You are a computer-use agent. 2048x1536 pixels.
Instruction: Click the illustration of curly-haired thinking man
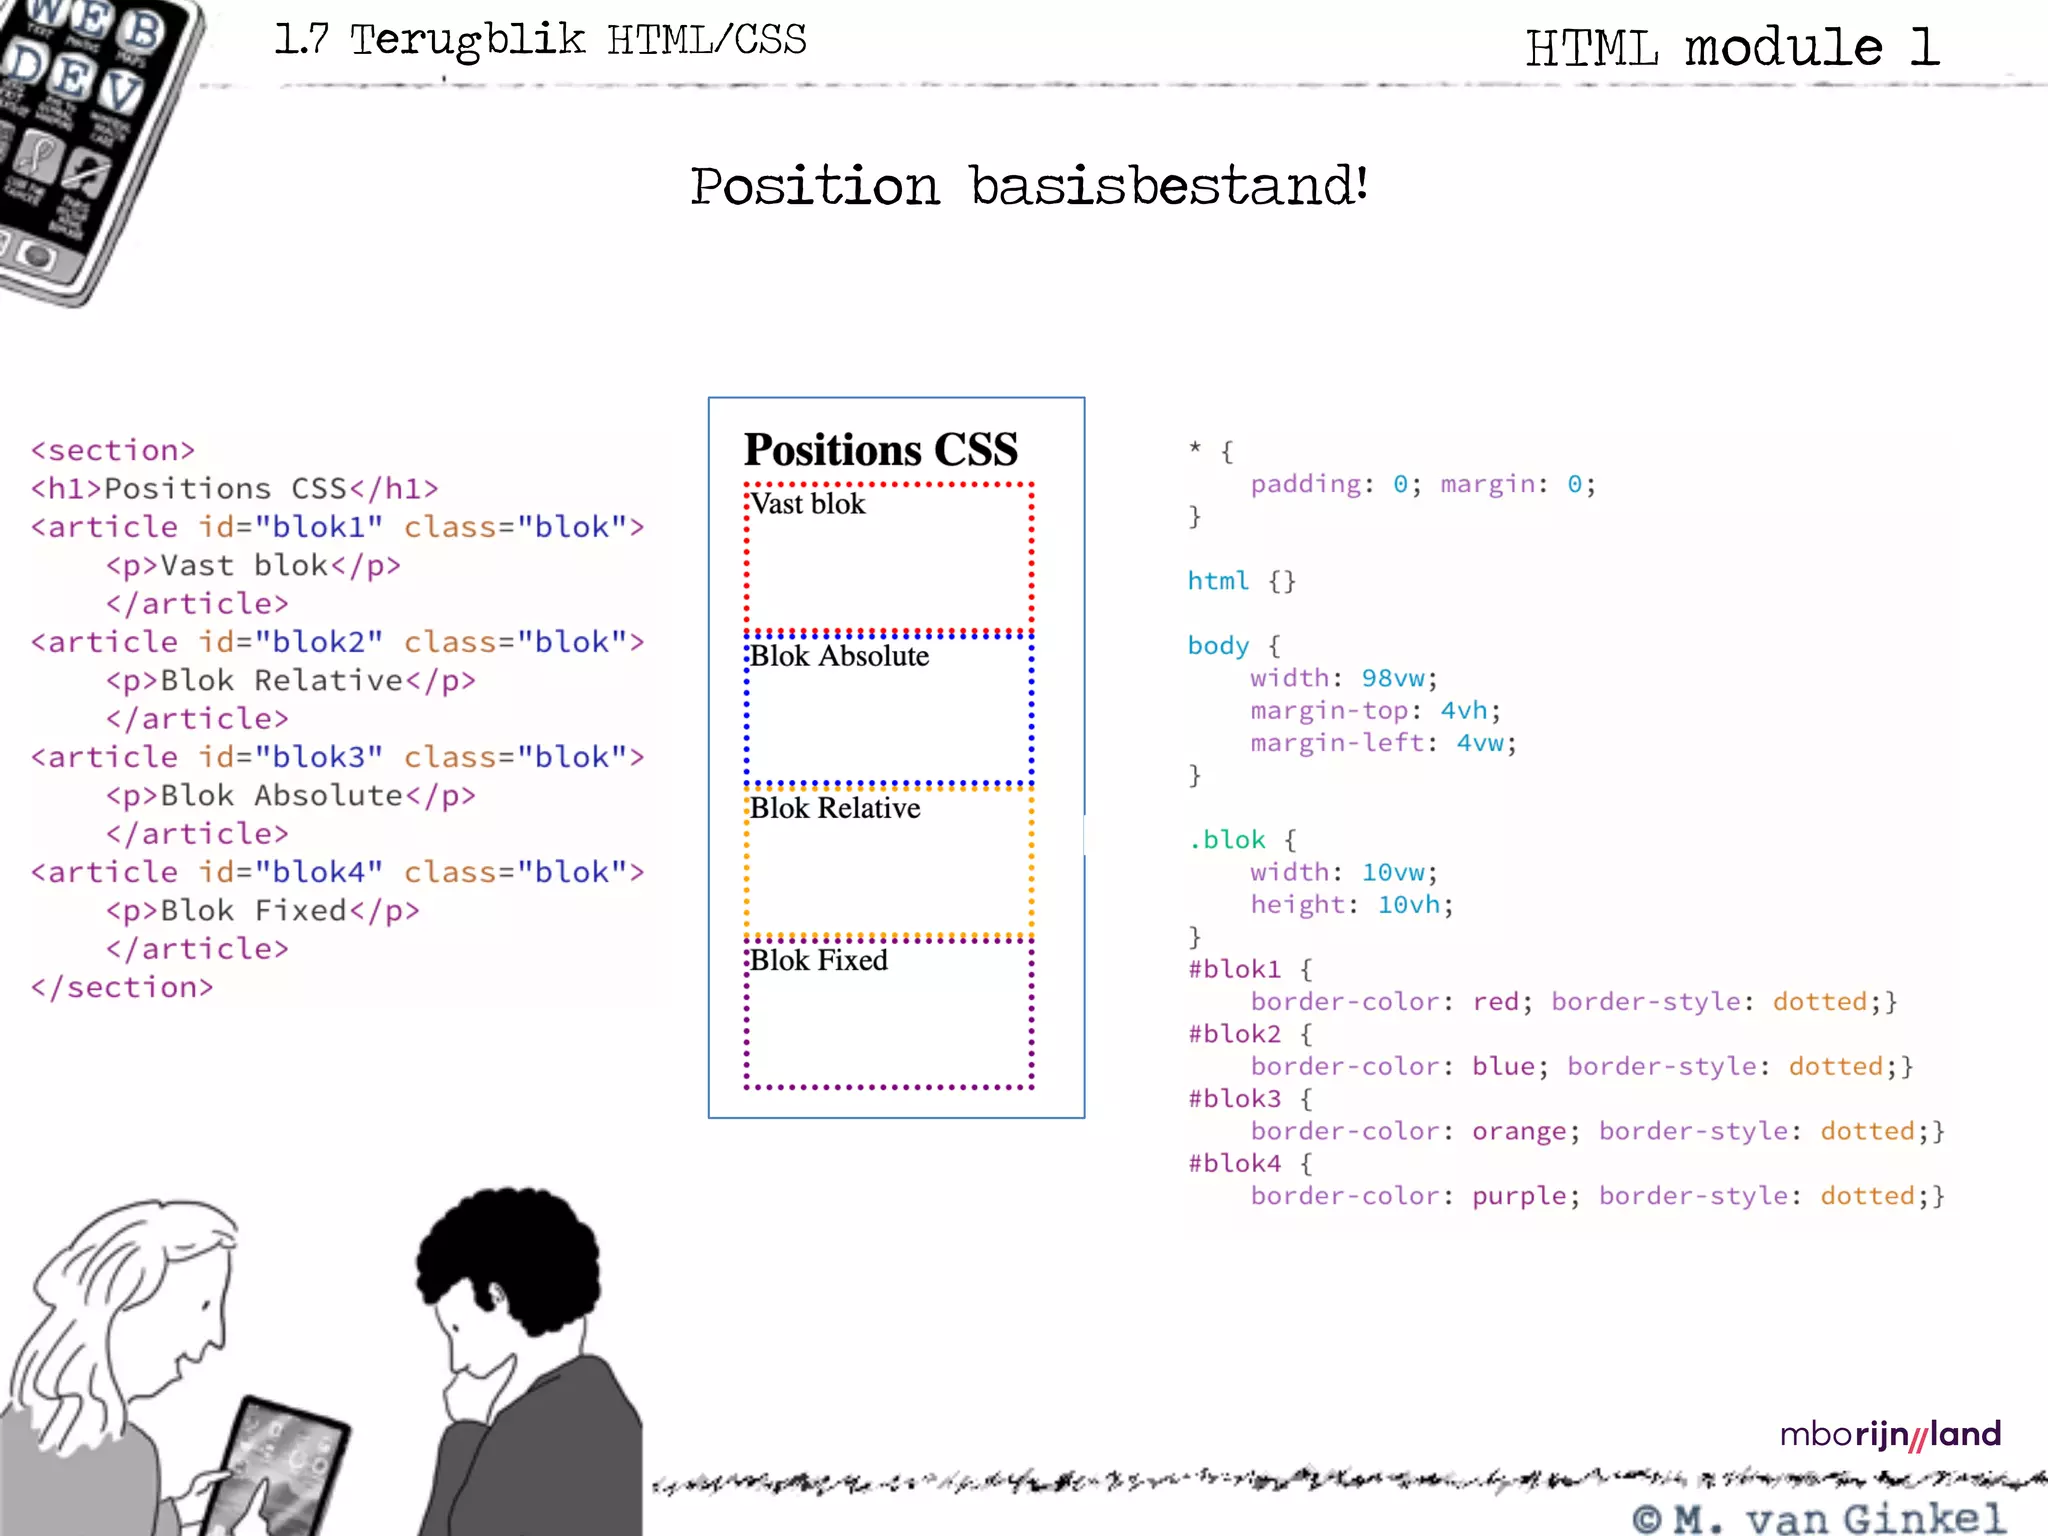(x=528, y=1362)
